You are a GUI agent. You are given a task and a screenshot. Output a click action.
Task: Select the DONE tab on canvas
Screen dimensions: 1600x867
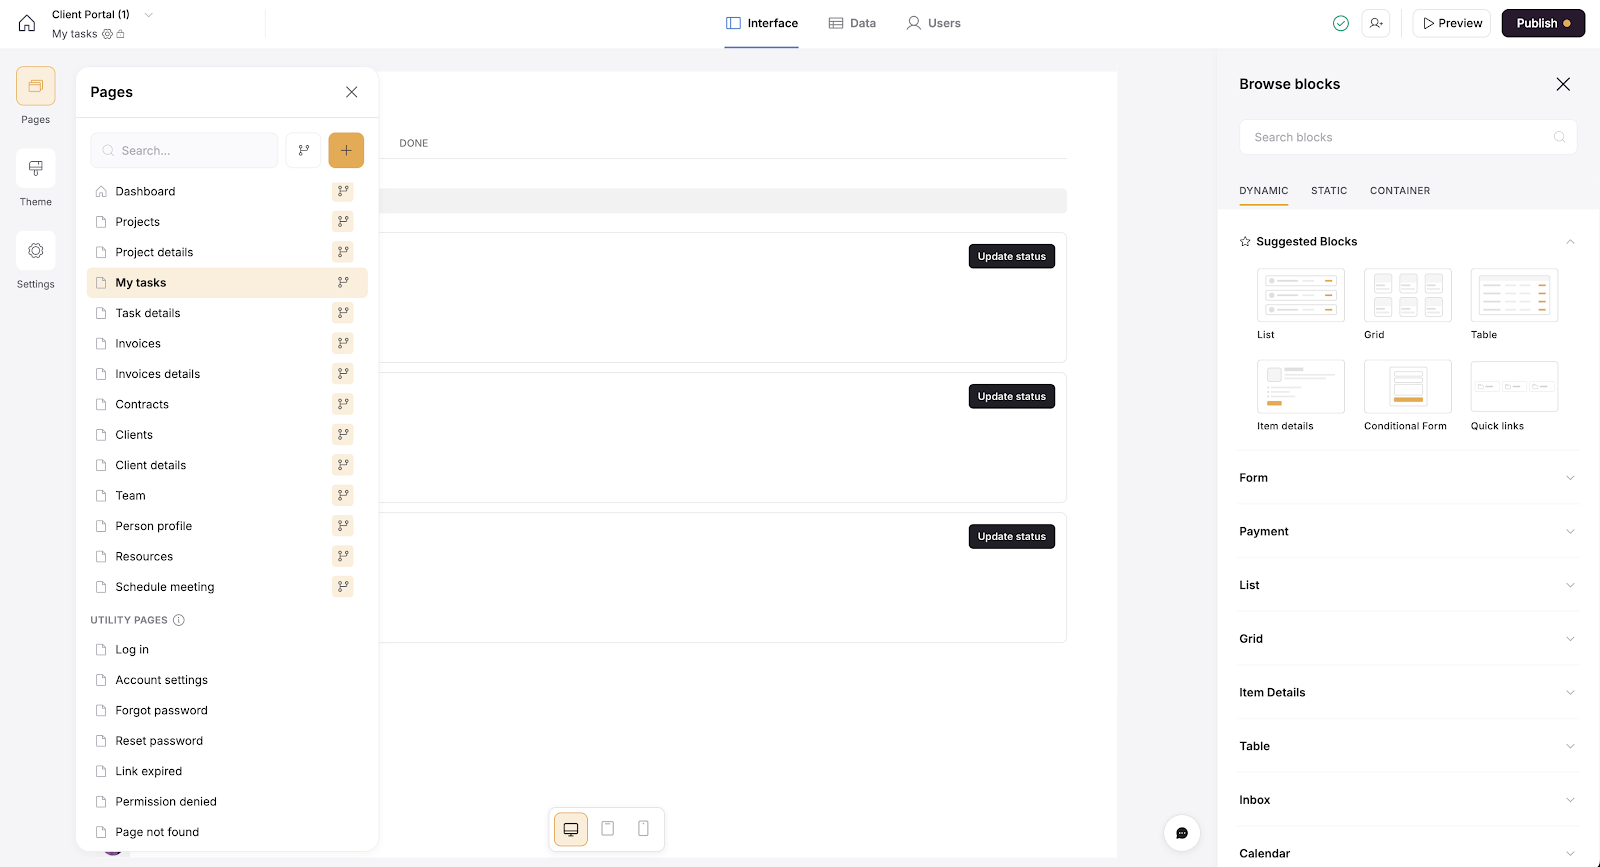(414, 143)
